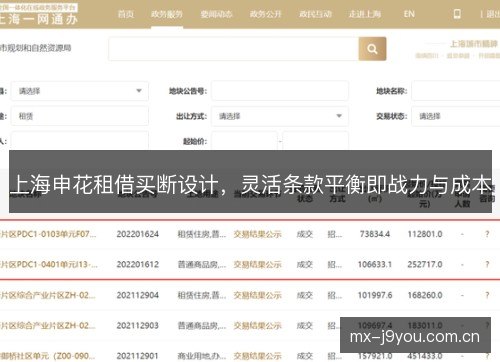Click notice number 202112903
Screen dimensions: 500x362
click(138, 326)
